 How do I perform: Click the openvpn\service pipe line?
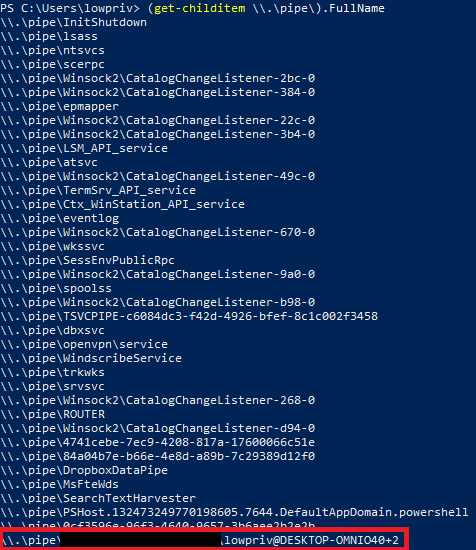(x=84, y=344)
